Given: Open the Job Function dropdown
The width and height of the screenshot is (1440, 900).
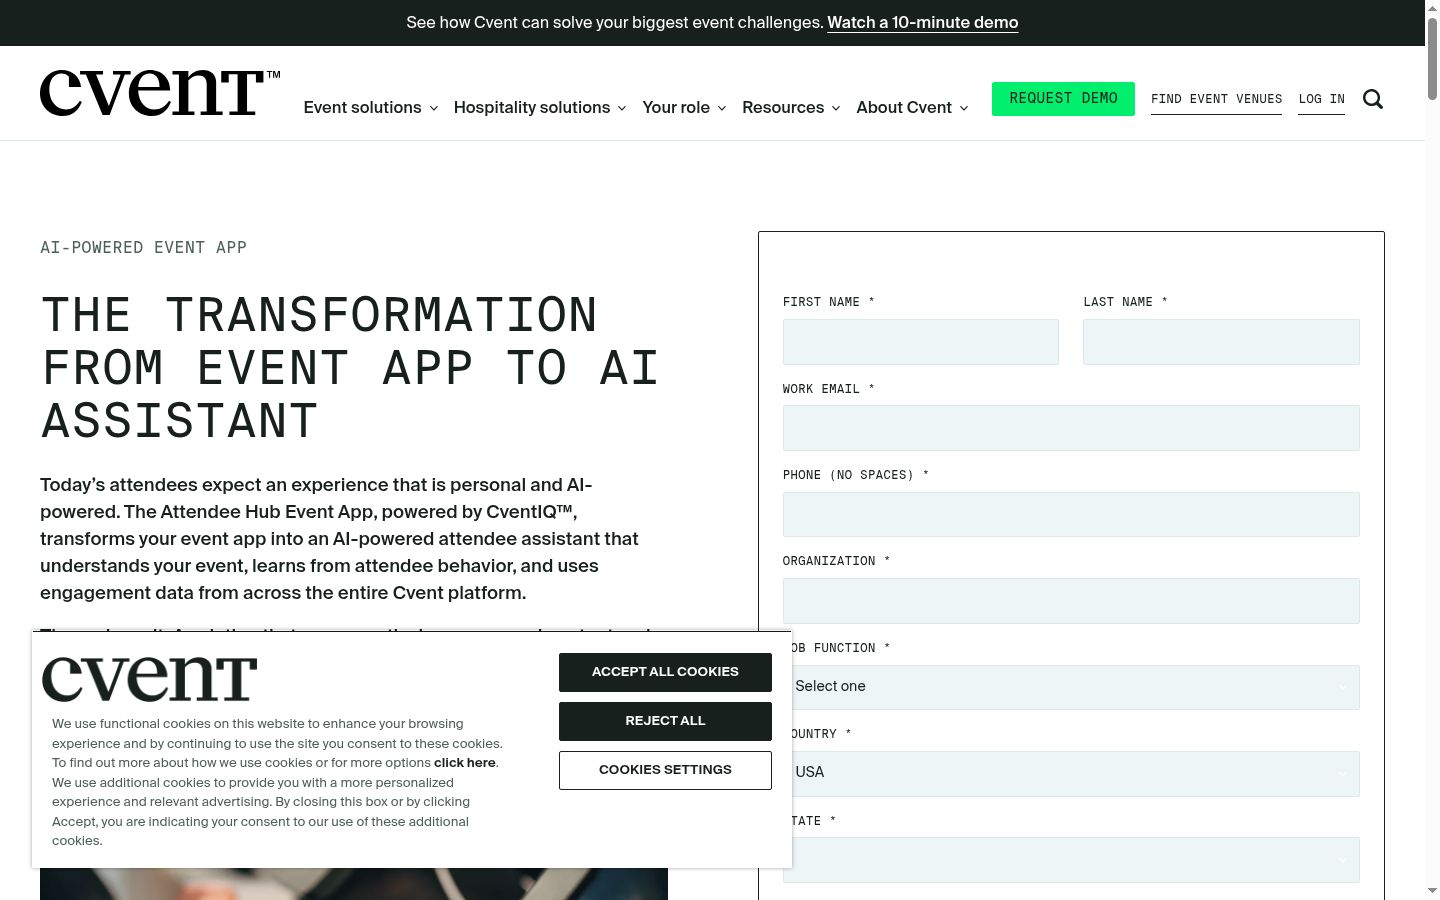Looking at the screenshot, I should pyautogui.click(x=1076, y=687).
